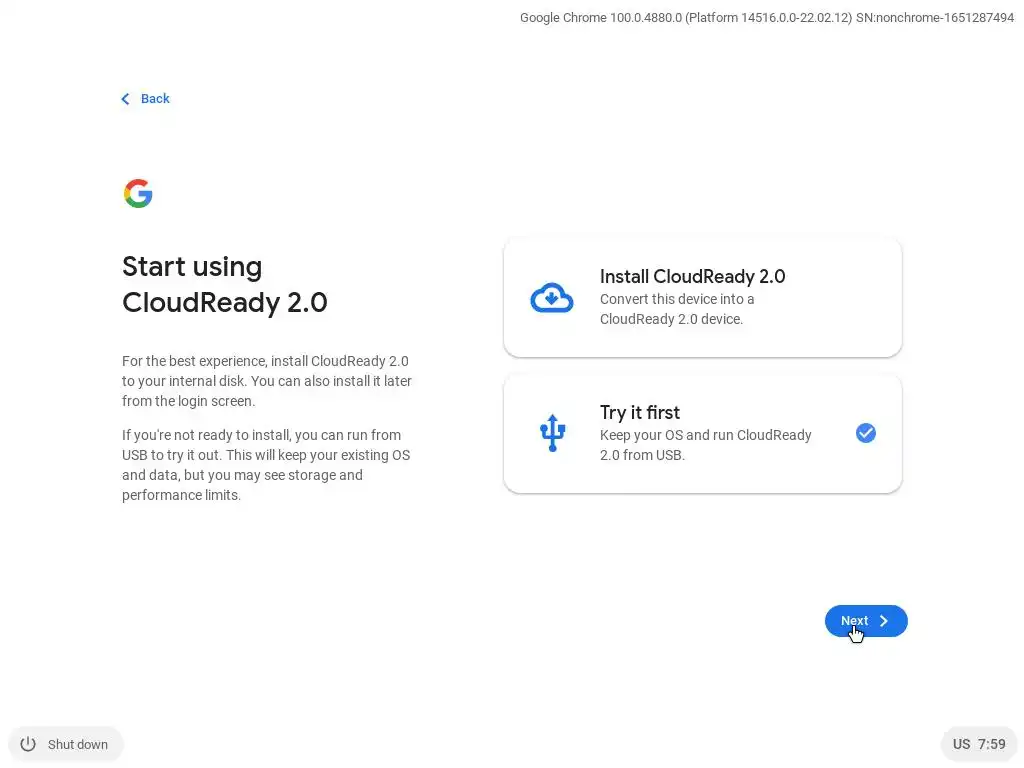The width and height of the screenshot is (1024, 768).
Task: Click the Chrome version text at top
Action: (767, 18)
